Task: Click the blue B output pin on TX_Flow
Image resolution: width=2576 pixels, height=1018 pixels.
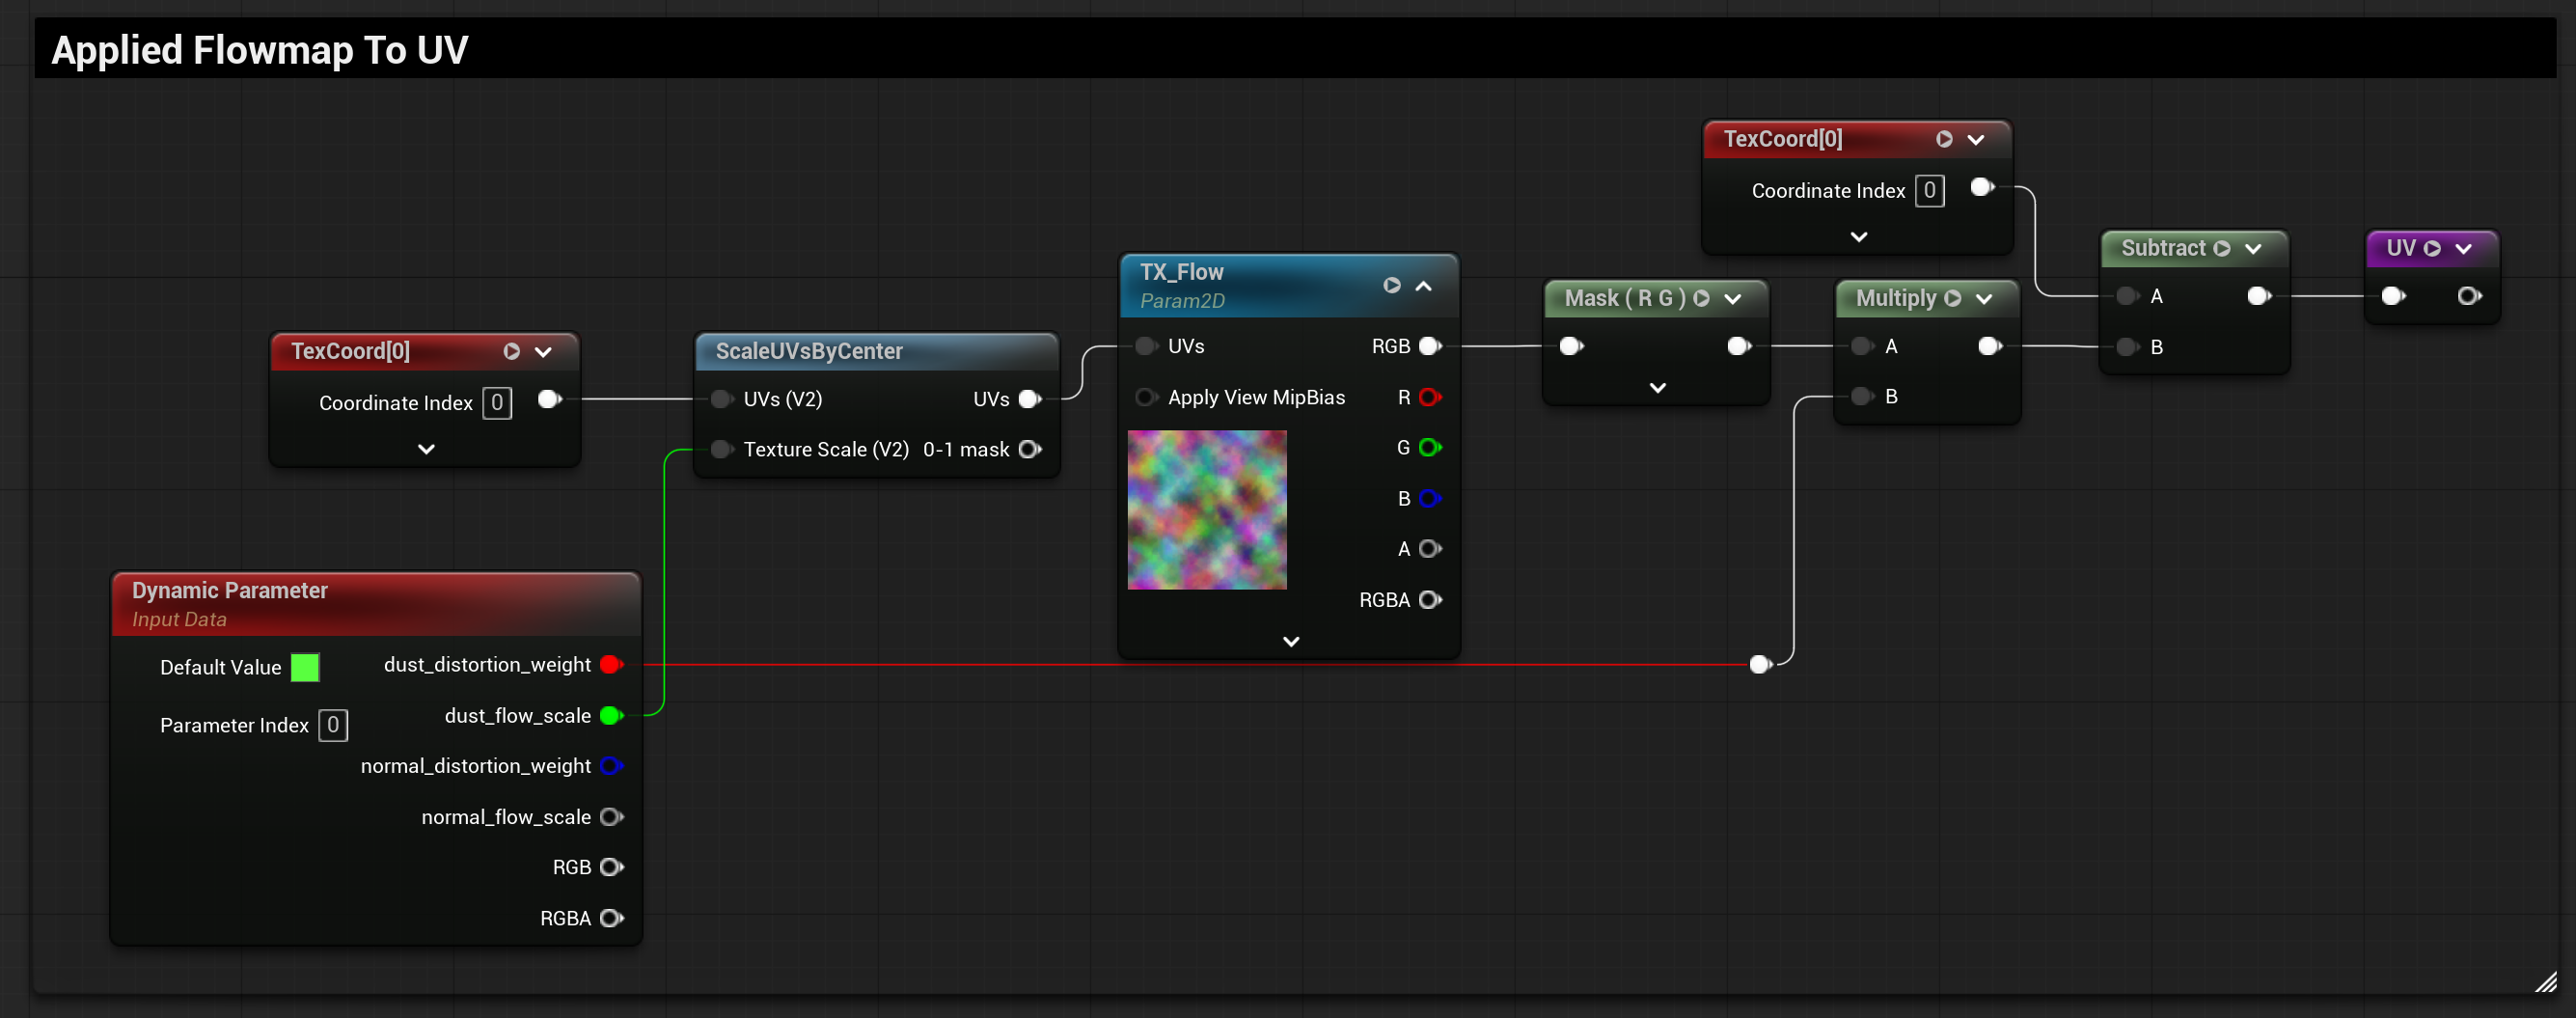Action: click(x=1430, y=498)
